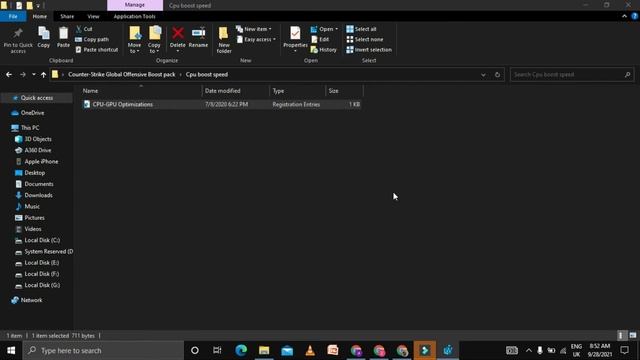The width and height of the screenshot is (640, 360).
Task: Open Network in navigation pane
Action: pos(31,300)
